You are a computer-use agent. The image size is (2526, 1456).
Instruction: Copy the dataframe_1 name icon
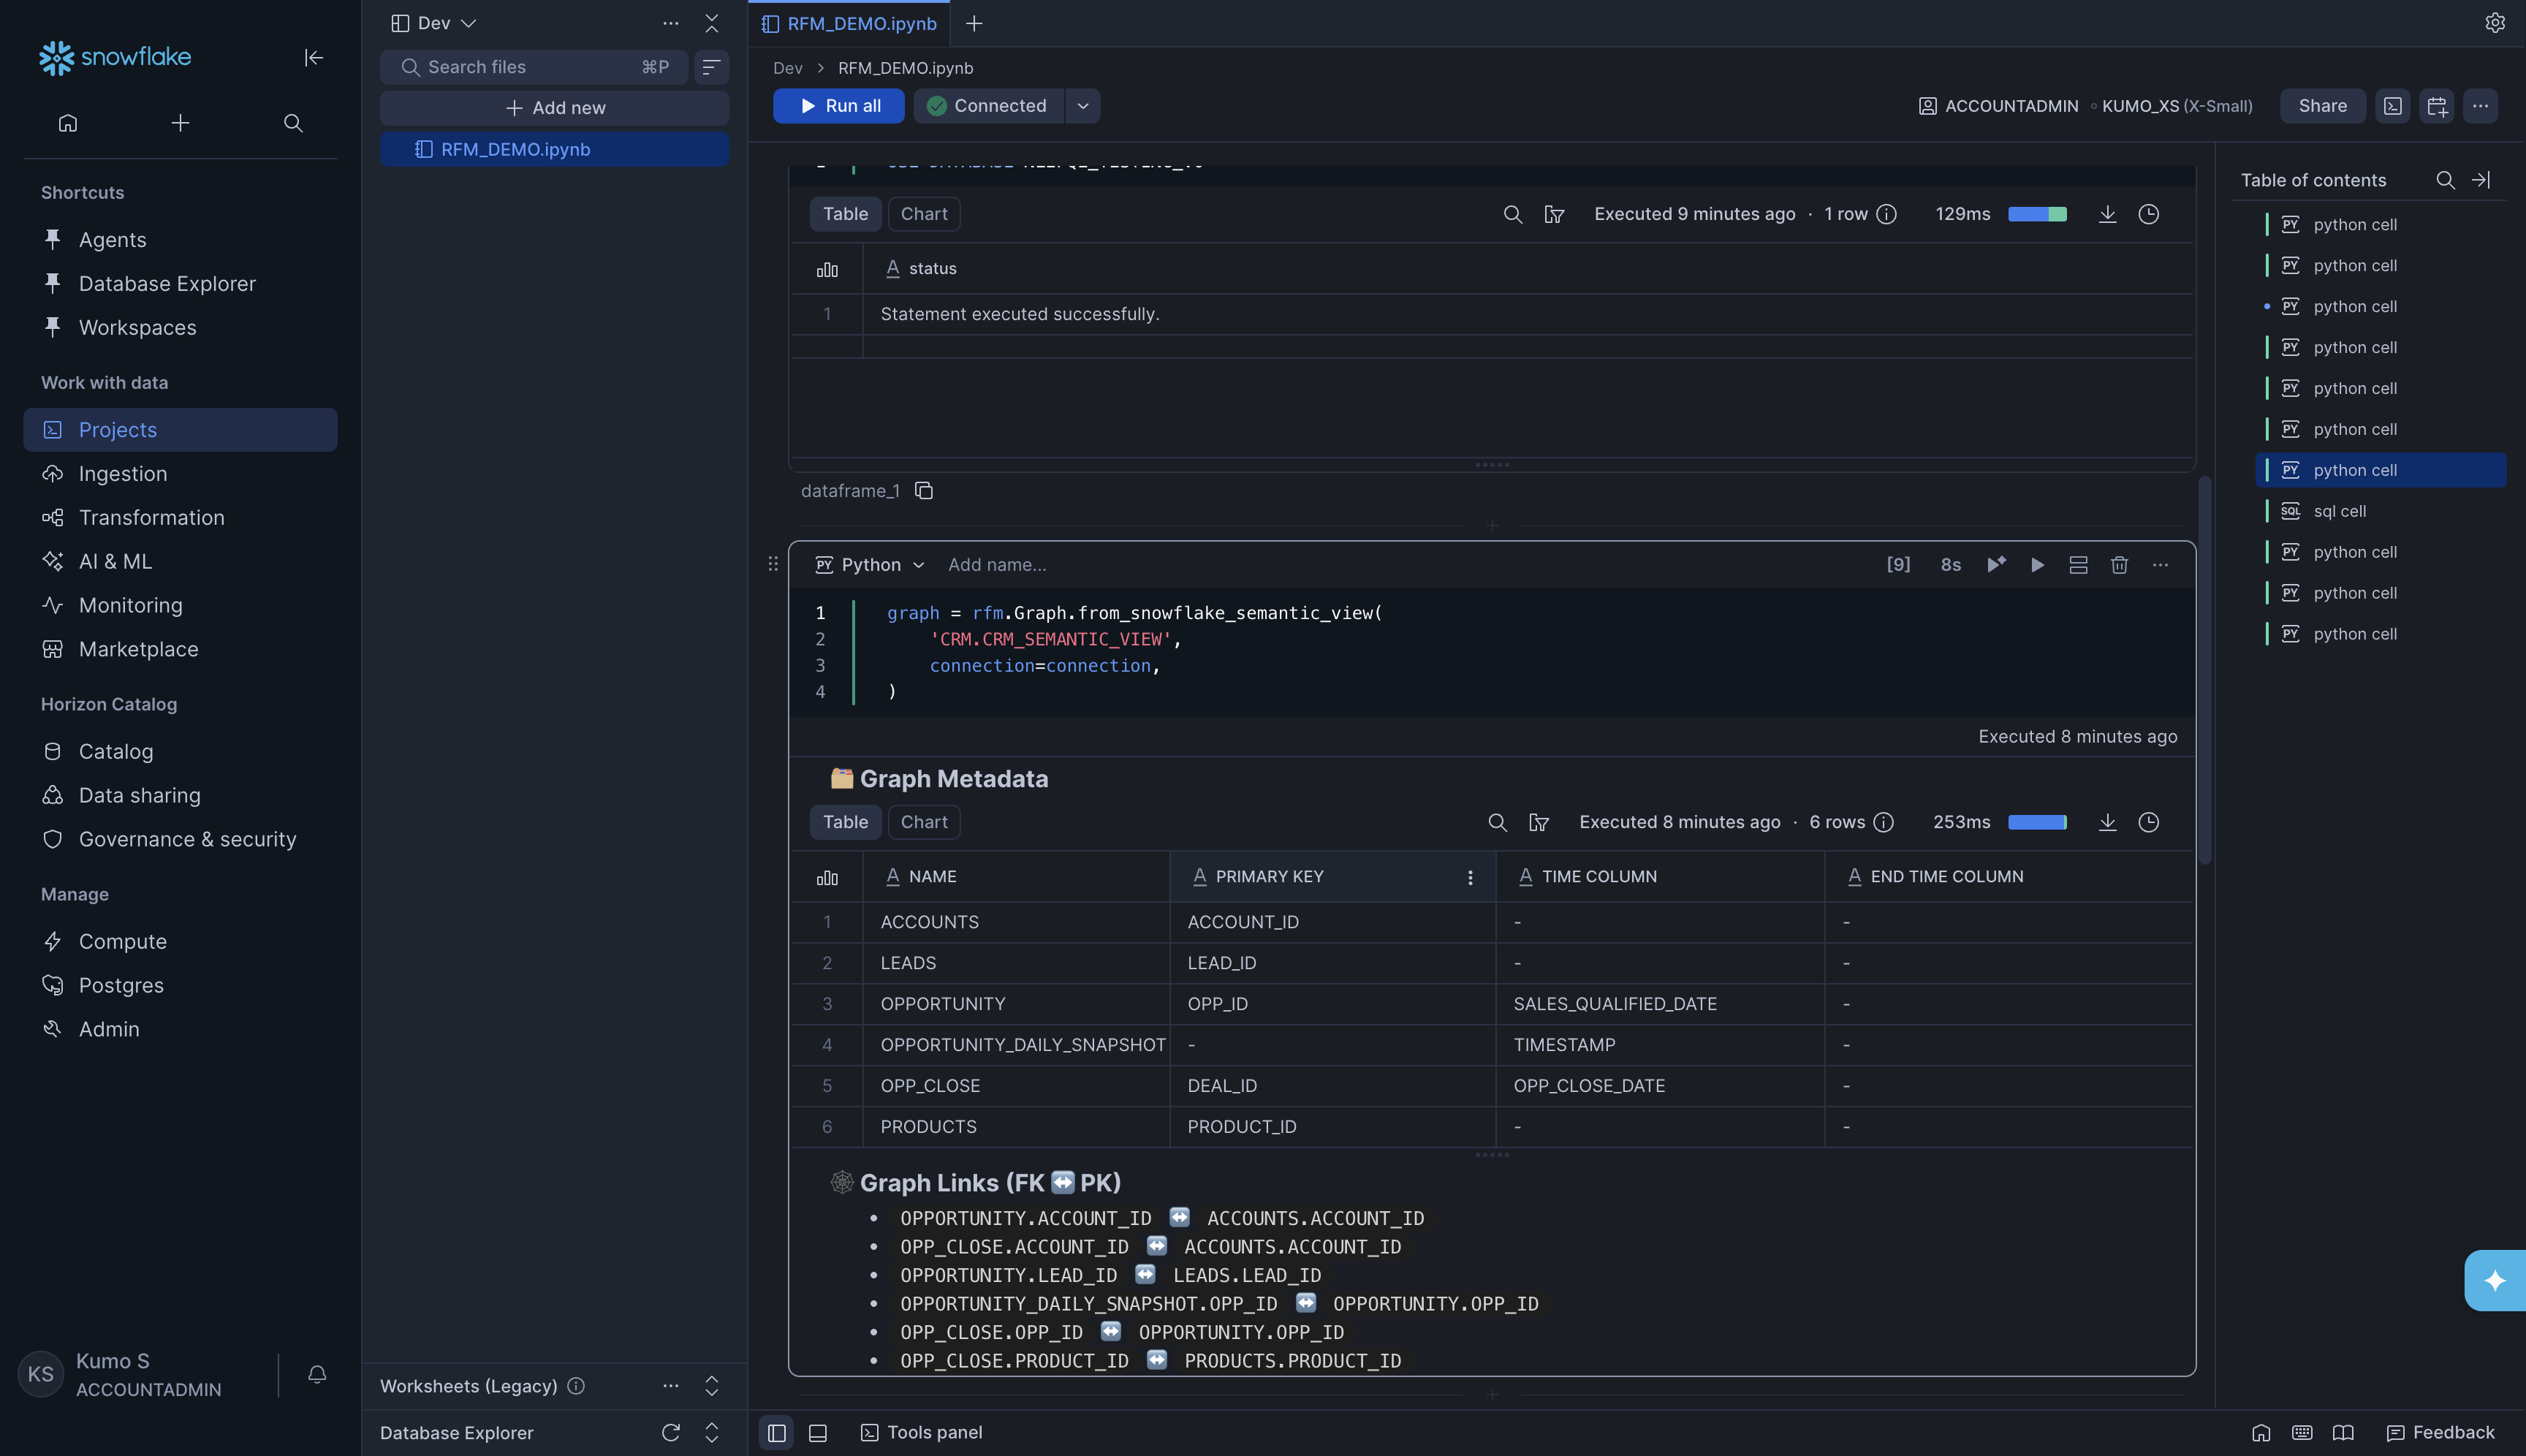coord(924,491)
